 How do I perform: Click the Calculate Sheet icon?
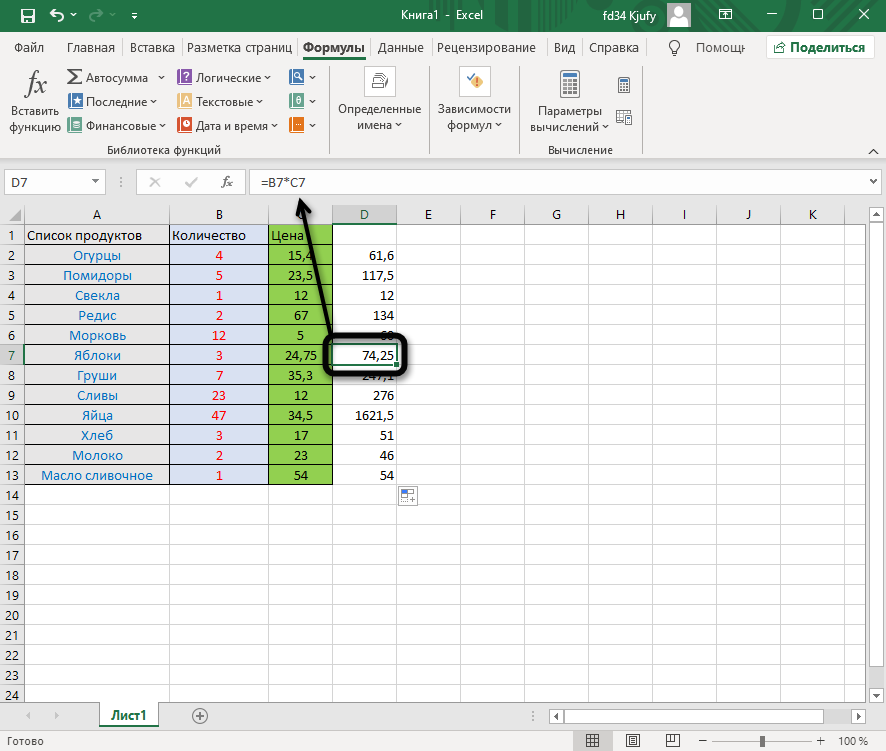coord(624,117)
